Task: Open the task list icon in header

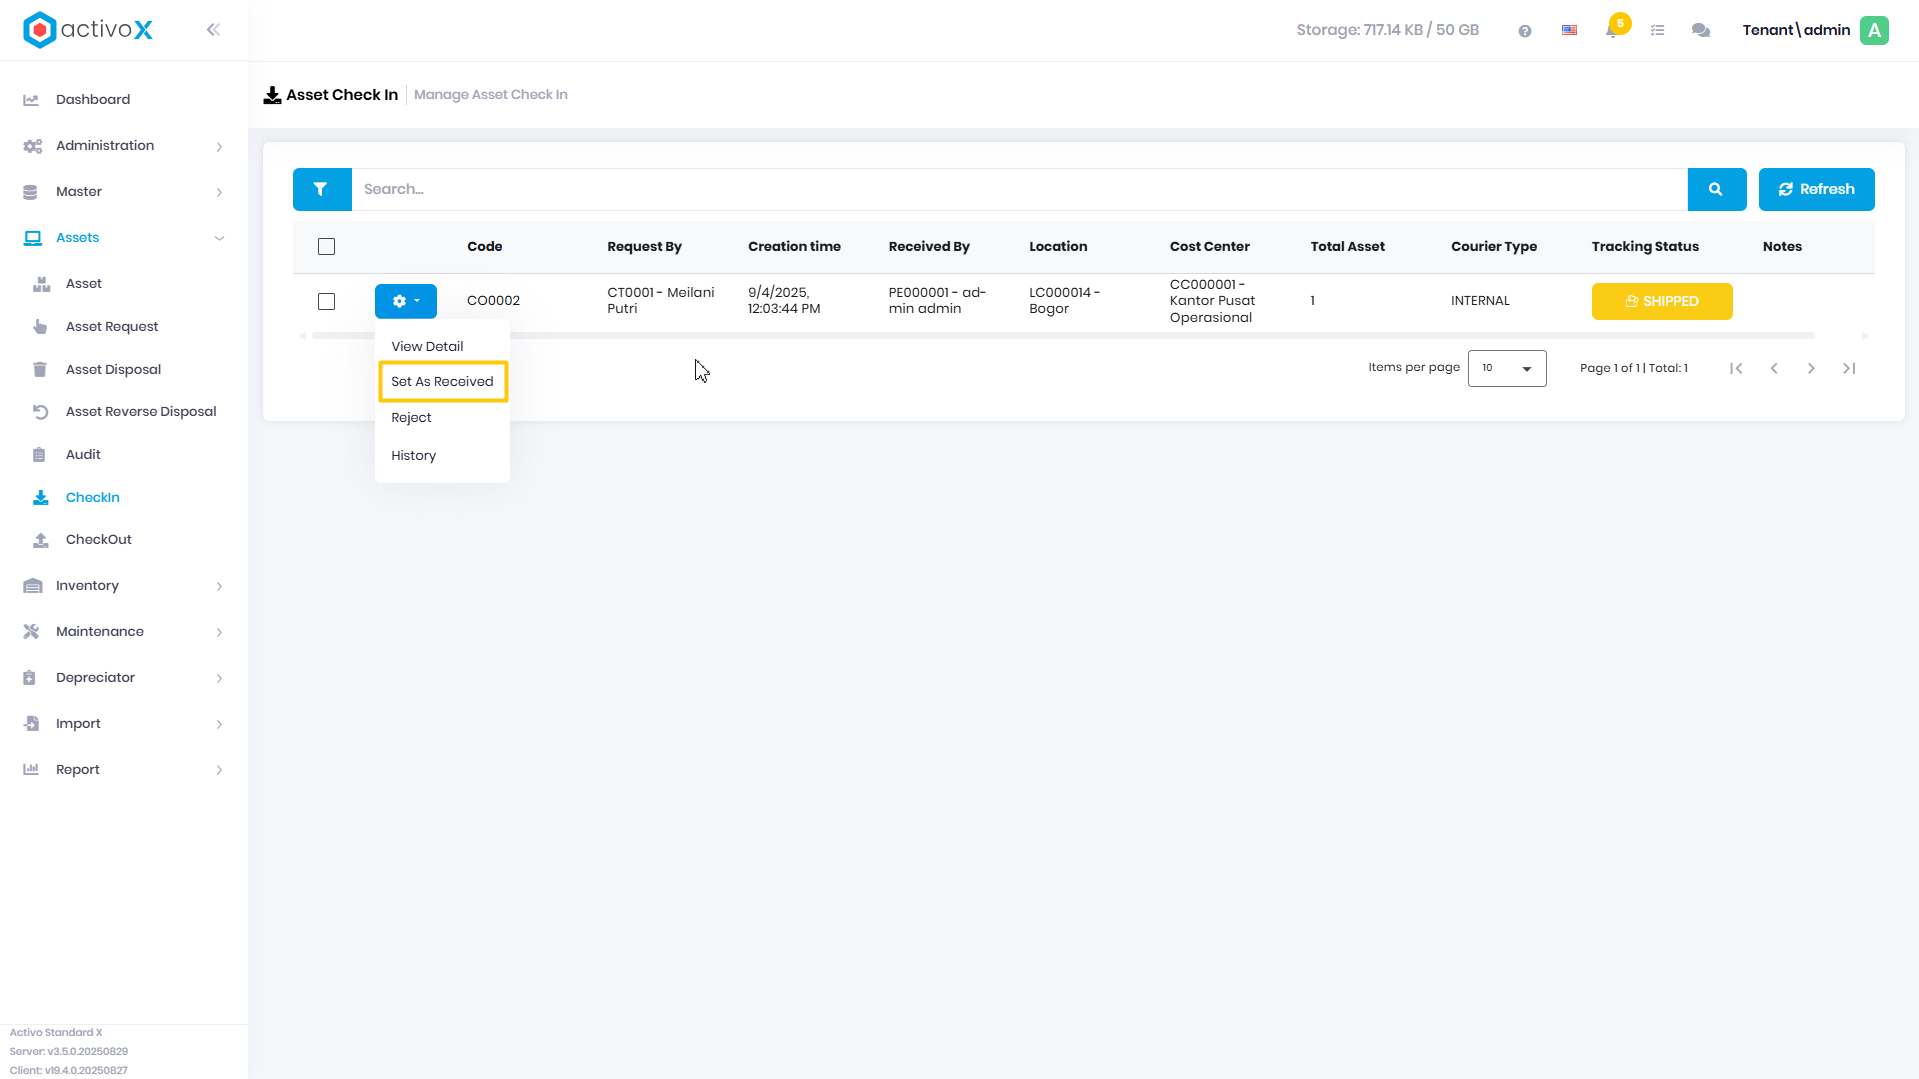Action: click(1657, 31)
